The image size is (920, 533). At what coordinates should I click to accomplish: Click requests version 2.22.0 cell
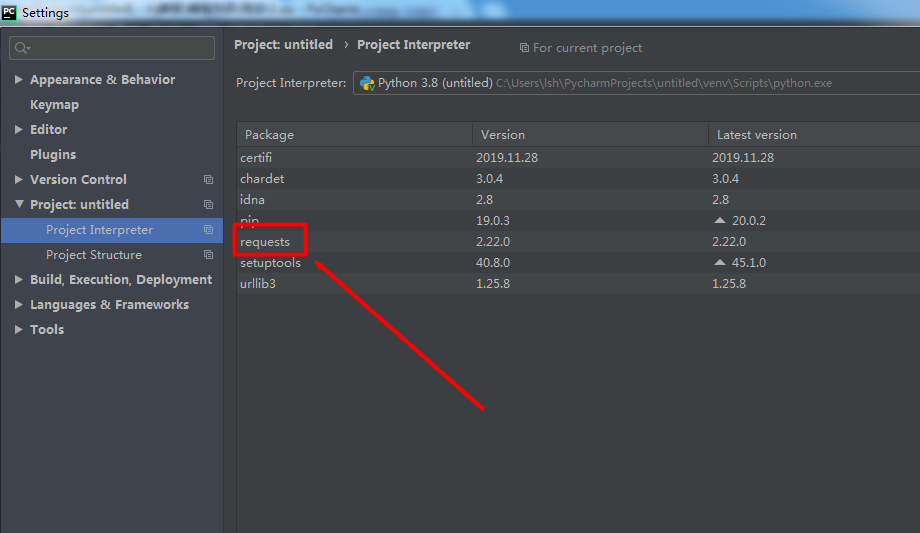[493, 242]
